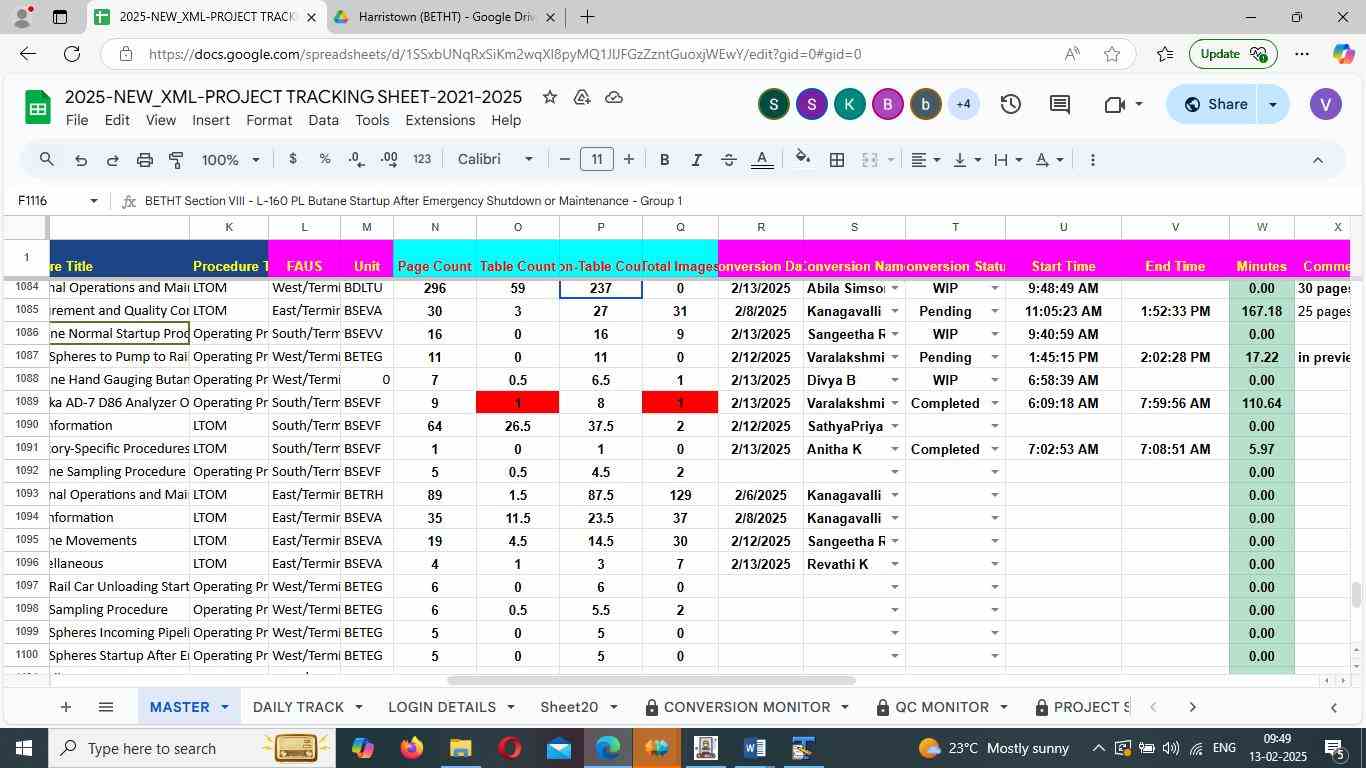The image size is (1366, 768).
Task: Open the borders tool
Action: click(837, 160)
